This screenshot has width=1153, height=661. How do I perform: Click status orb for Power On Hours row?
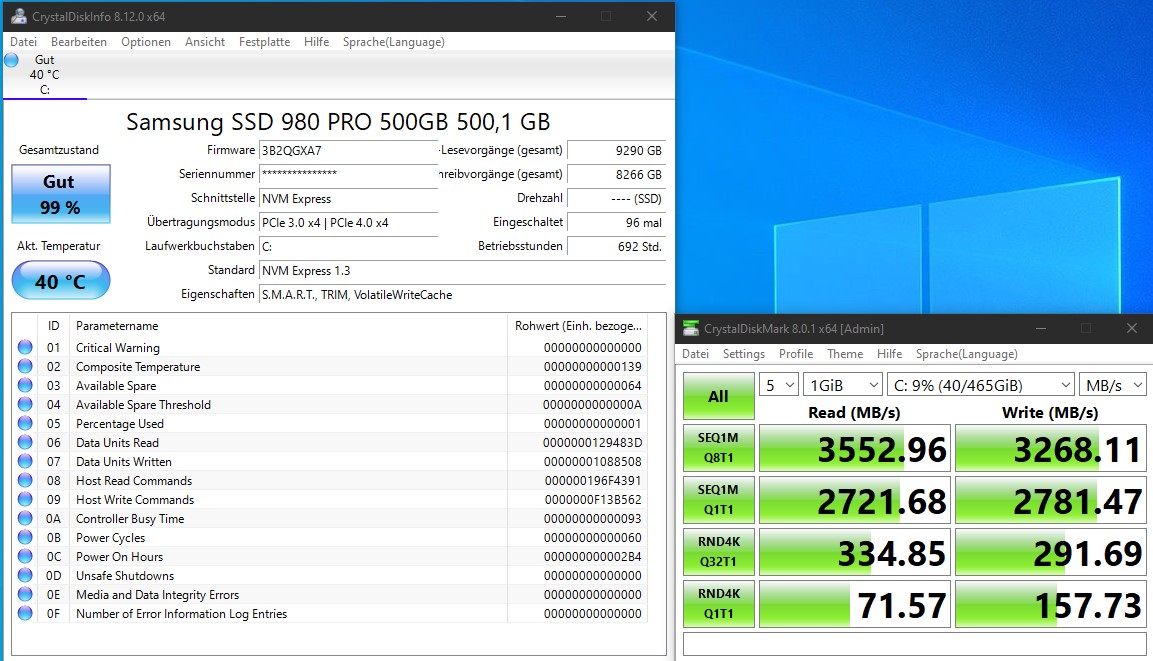25,557
